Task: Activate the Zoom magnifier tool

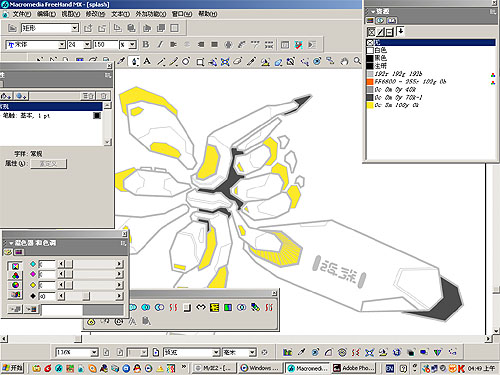Action: (357, 61)
